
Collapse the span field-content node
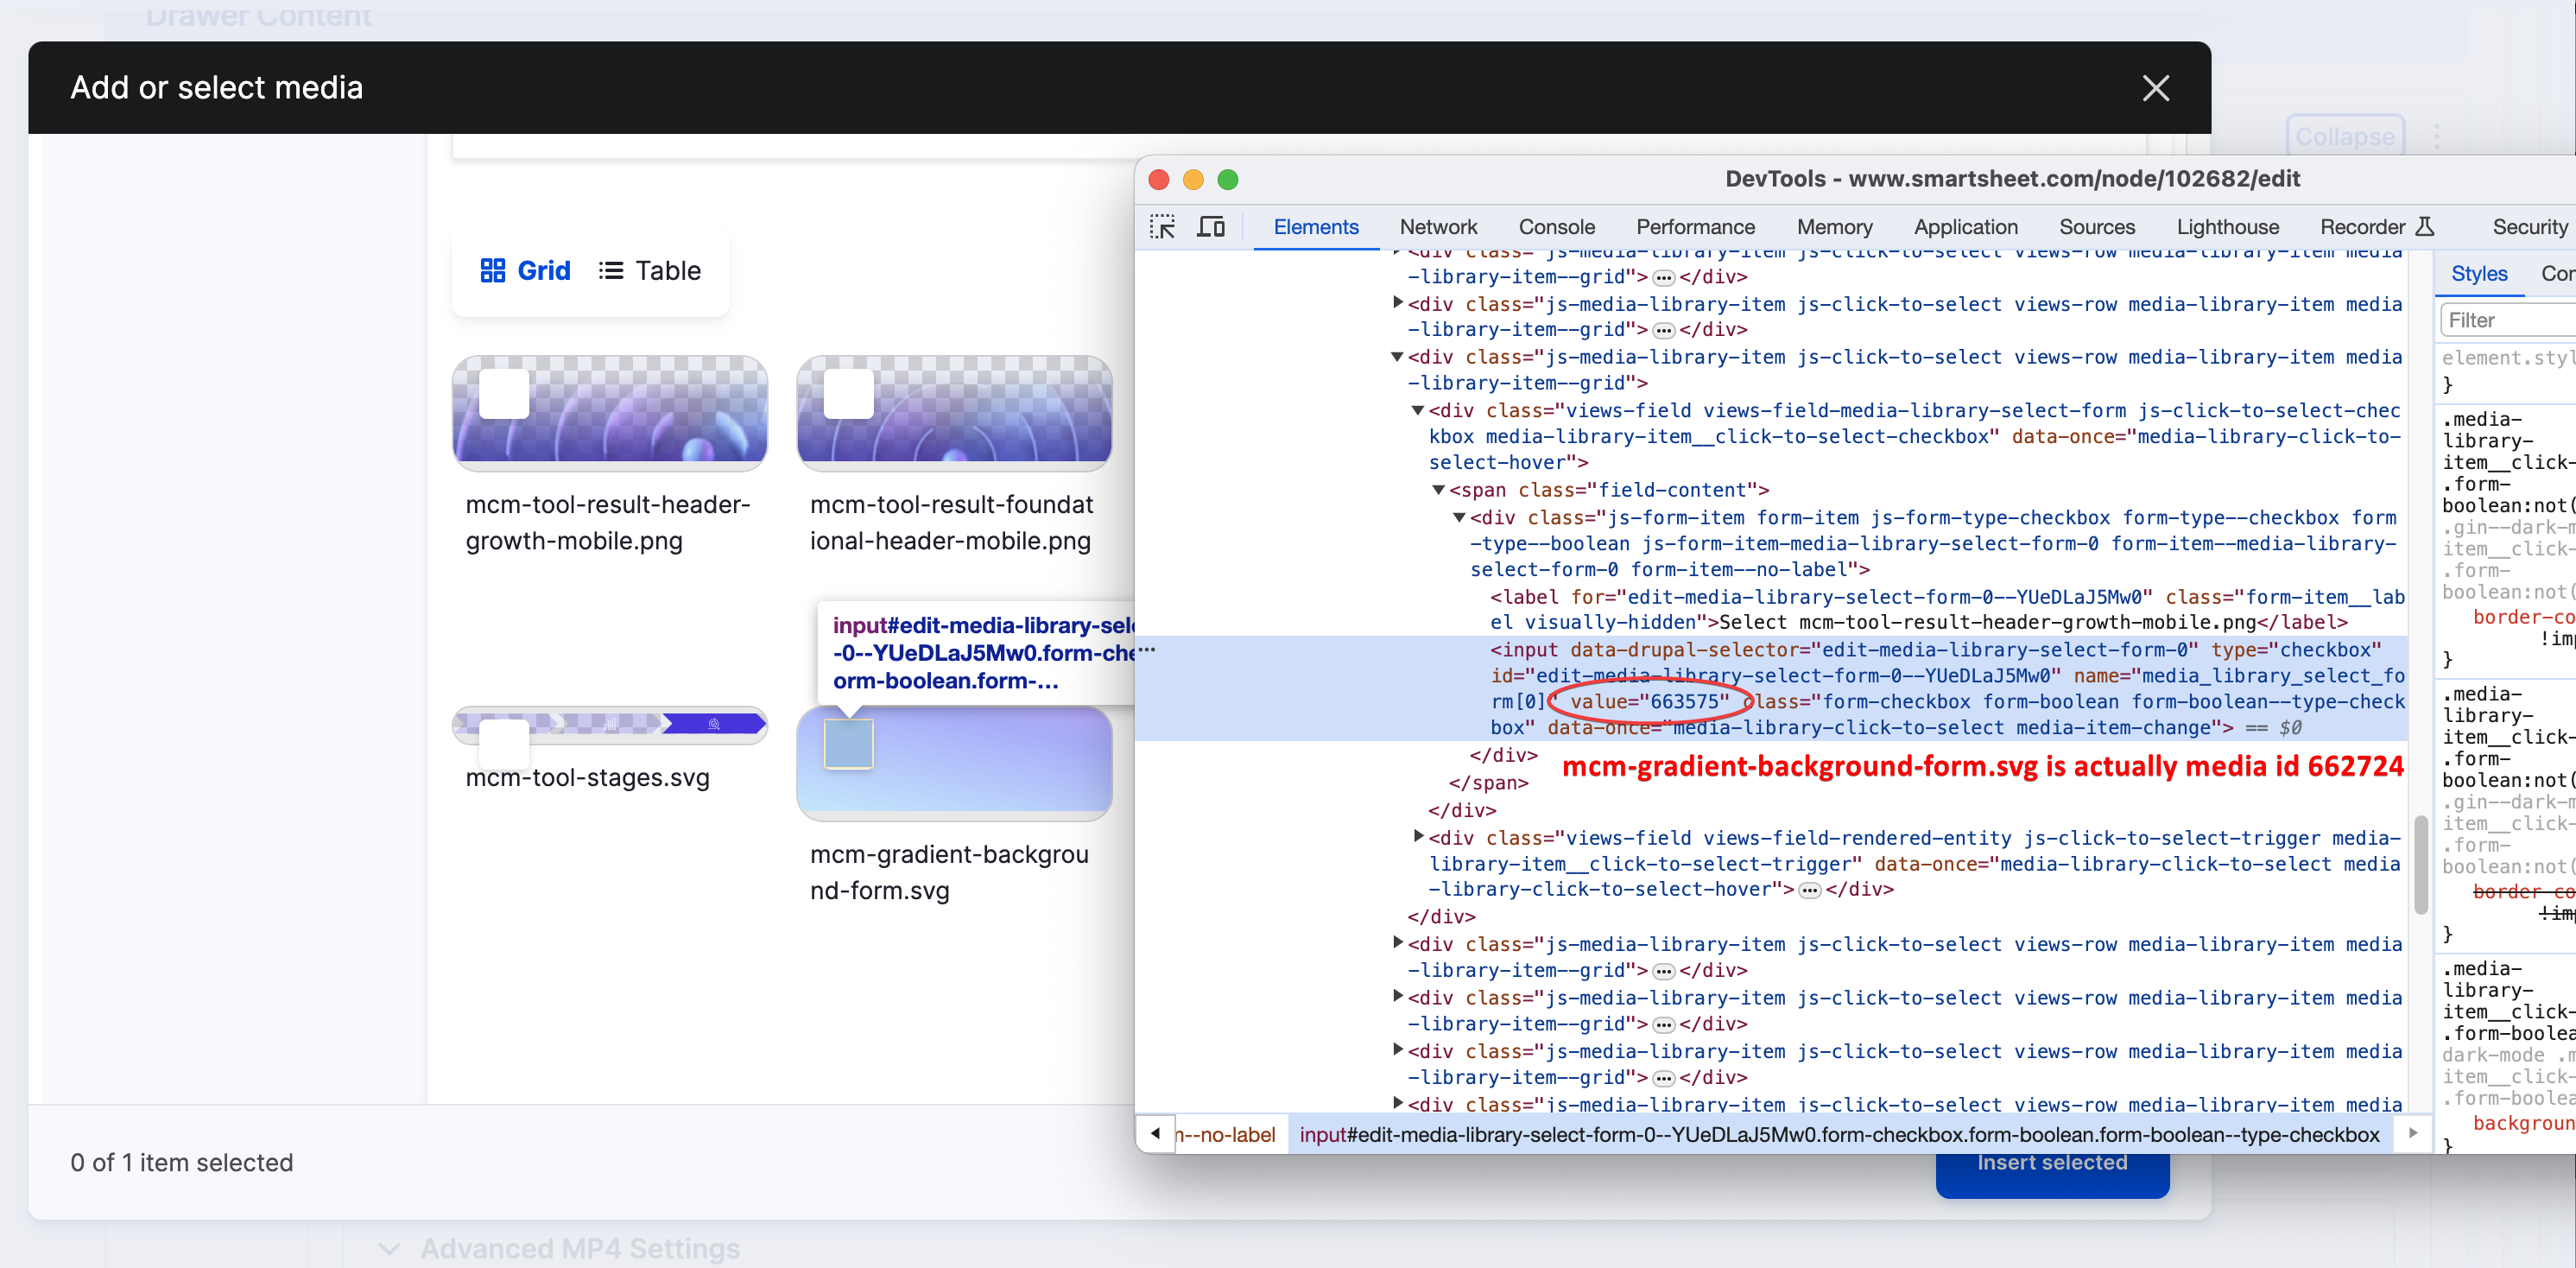pyautogui.click(x=1438, y=490)
